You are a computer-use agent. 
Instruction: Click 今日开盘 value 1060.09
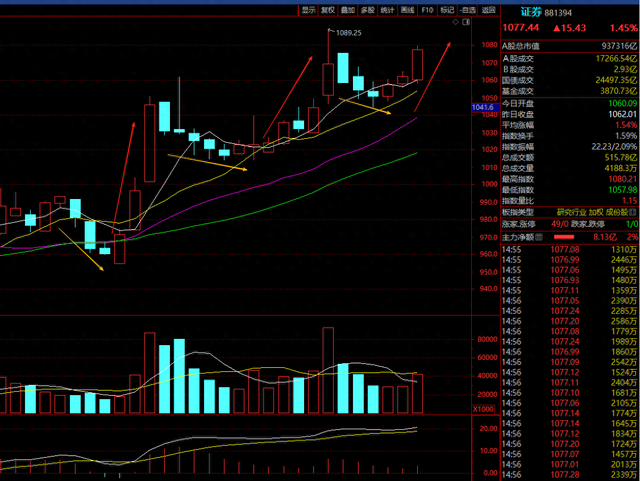[623, 103]
